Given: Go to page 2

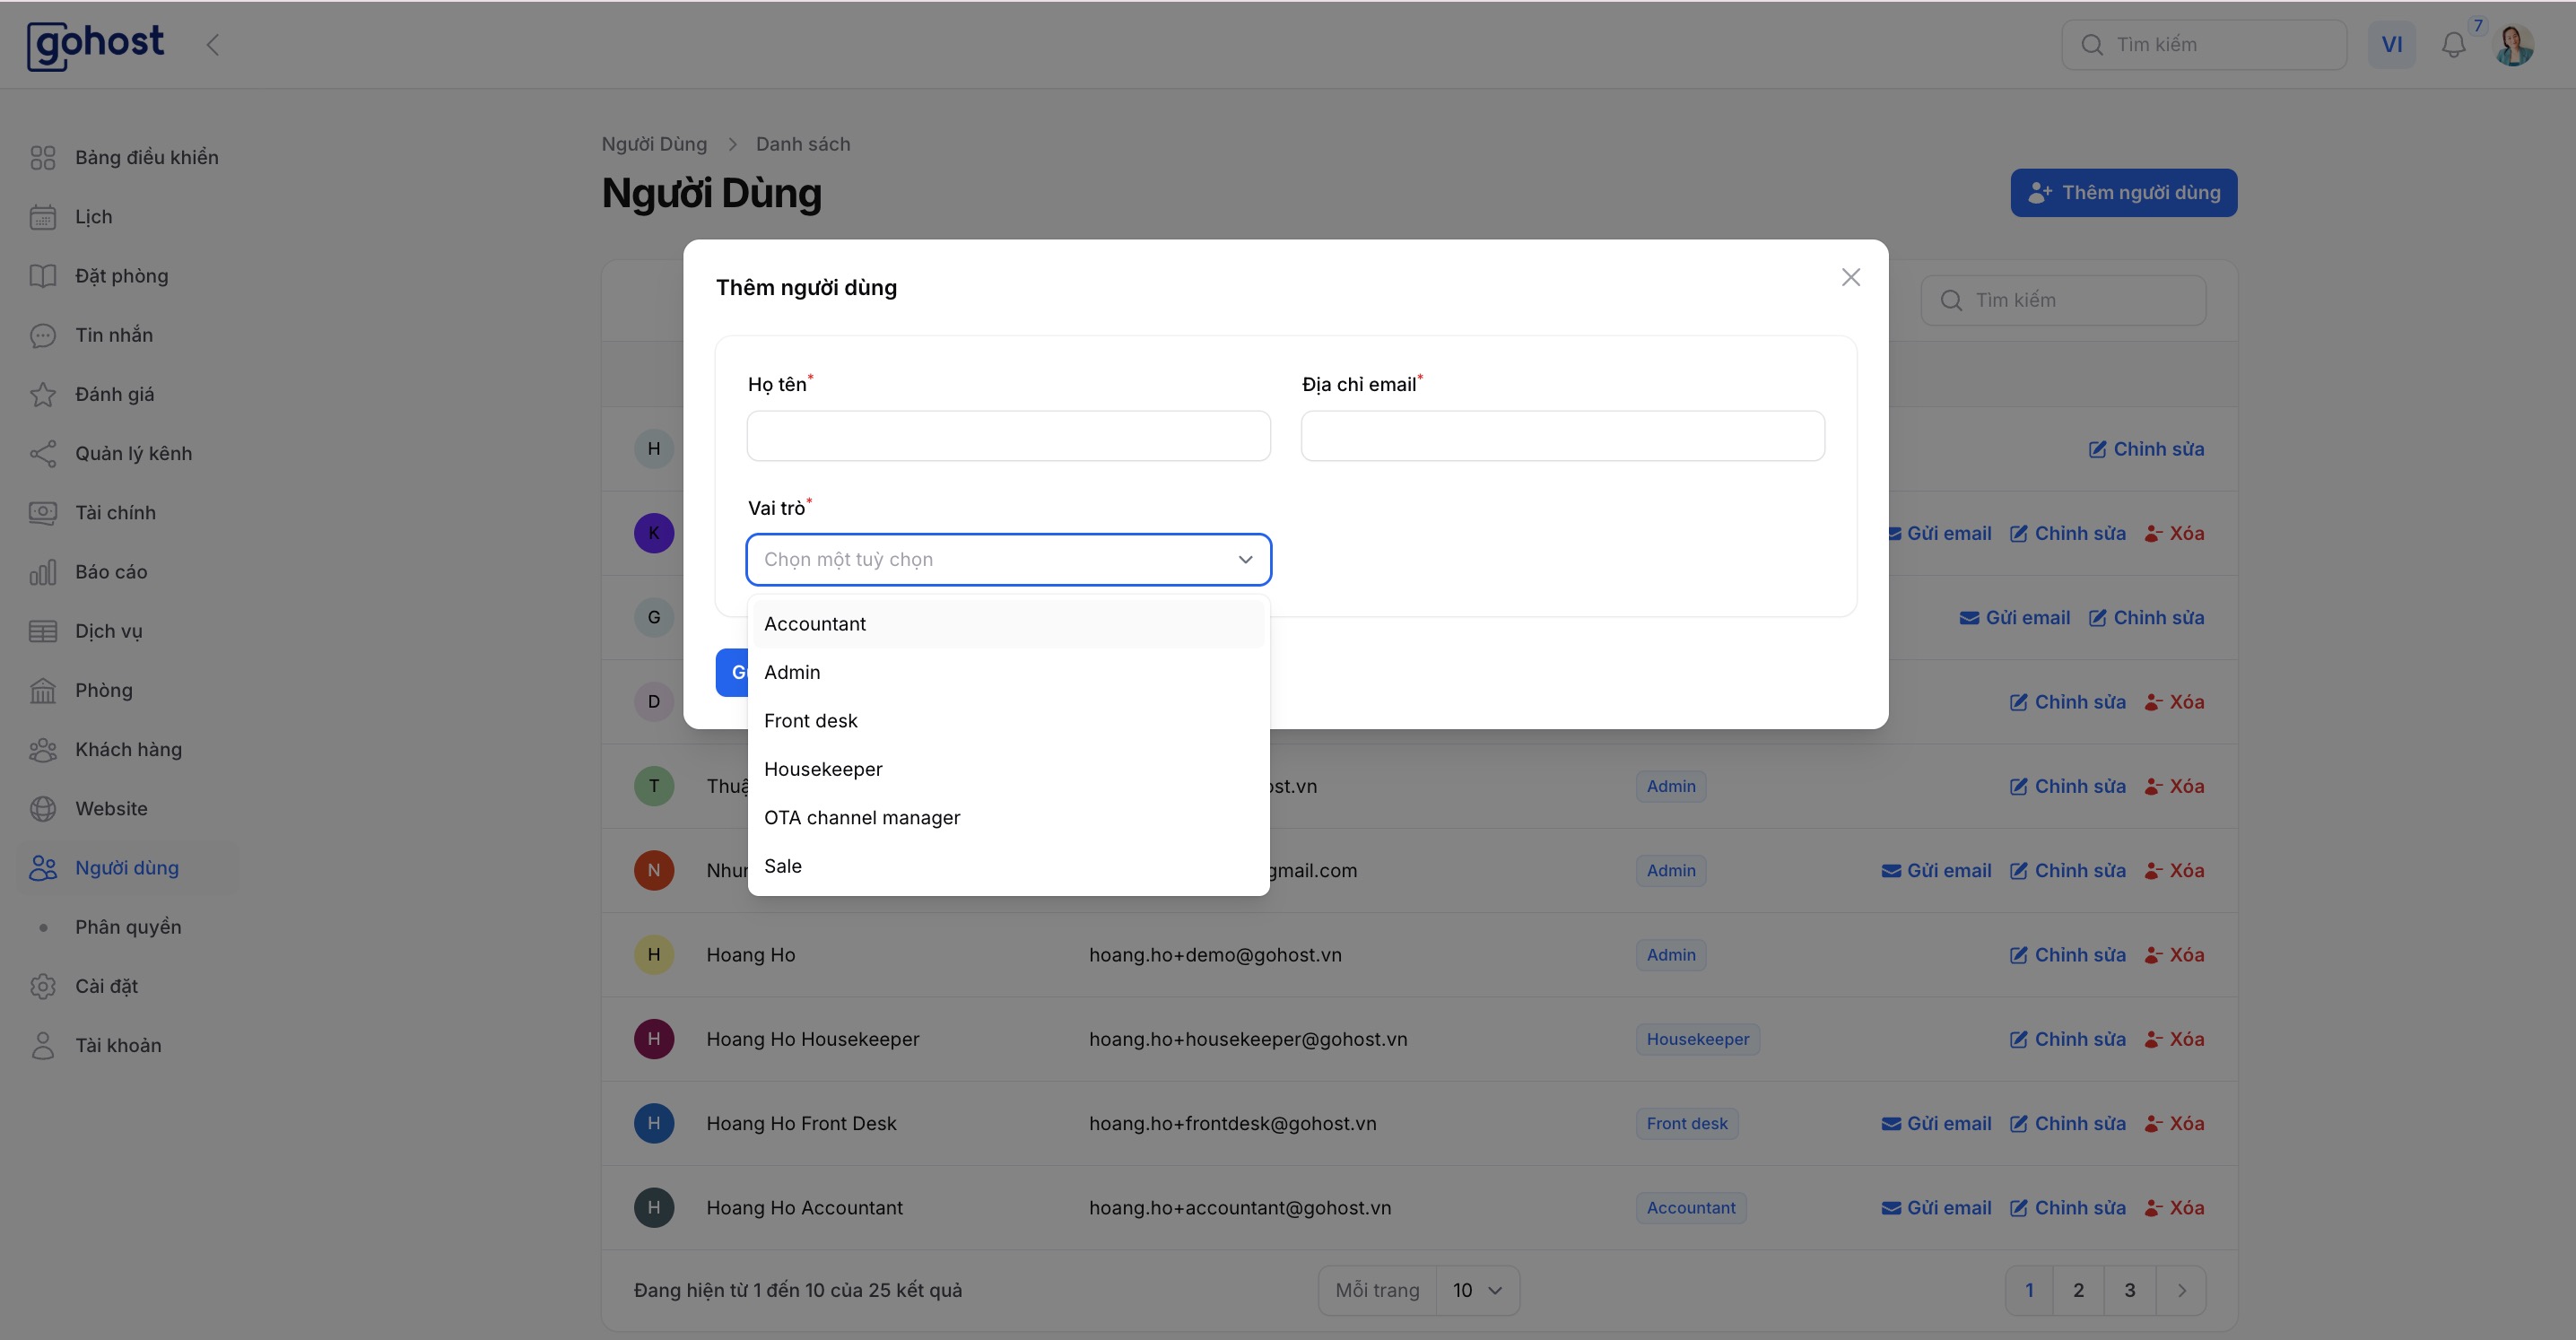Looking at the screenshot, I should [2078, 1290].
